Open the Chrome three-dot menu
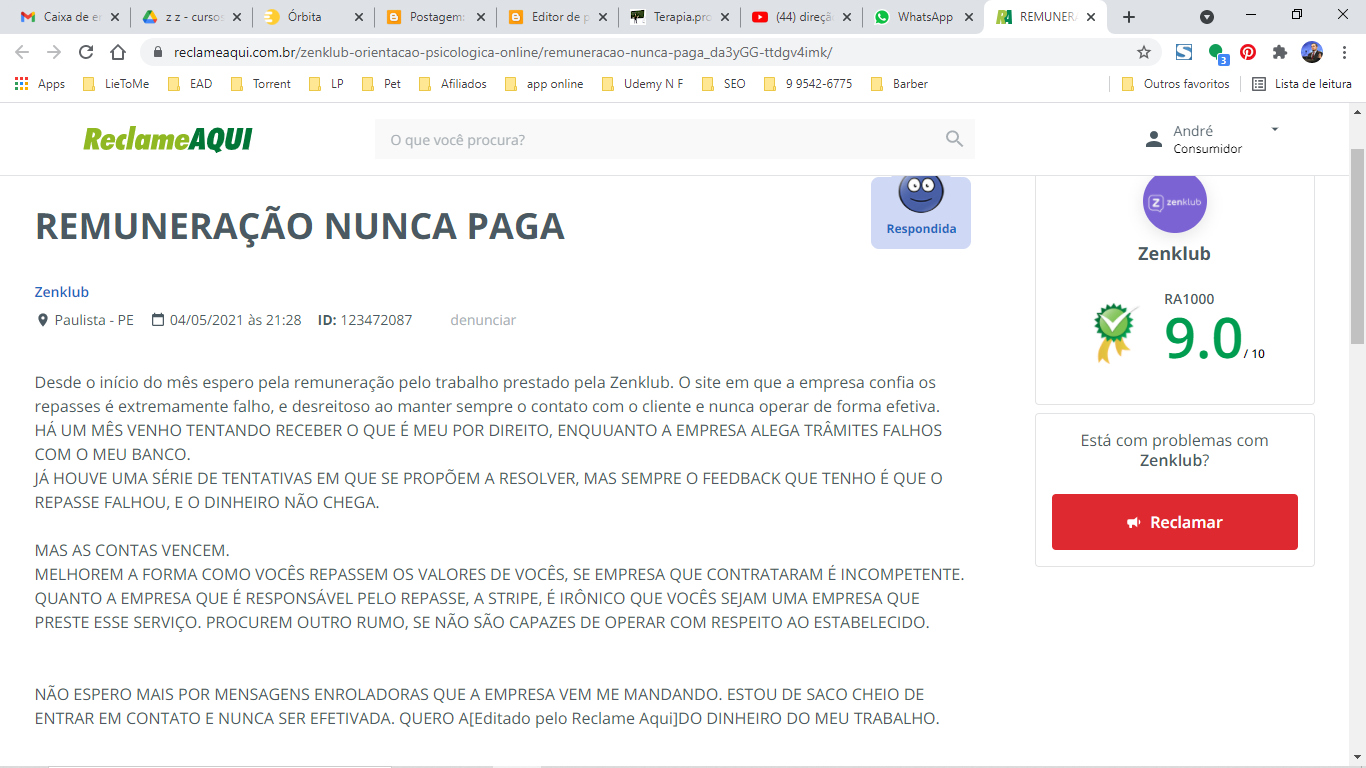The width and height of the screenshot is (1366, 768). tap(1343, 52)
